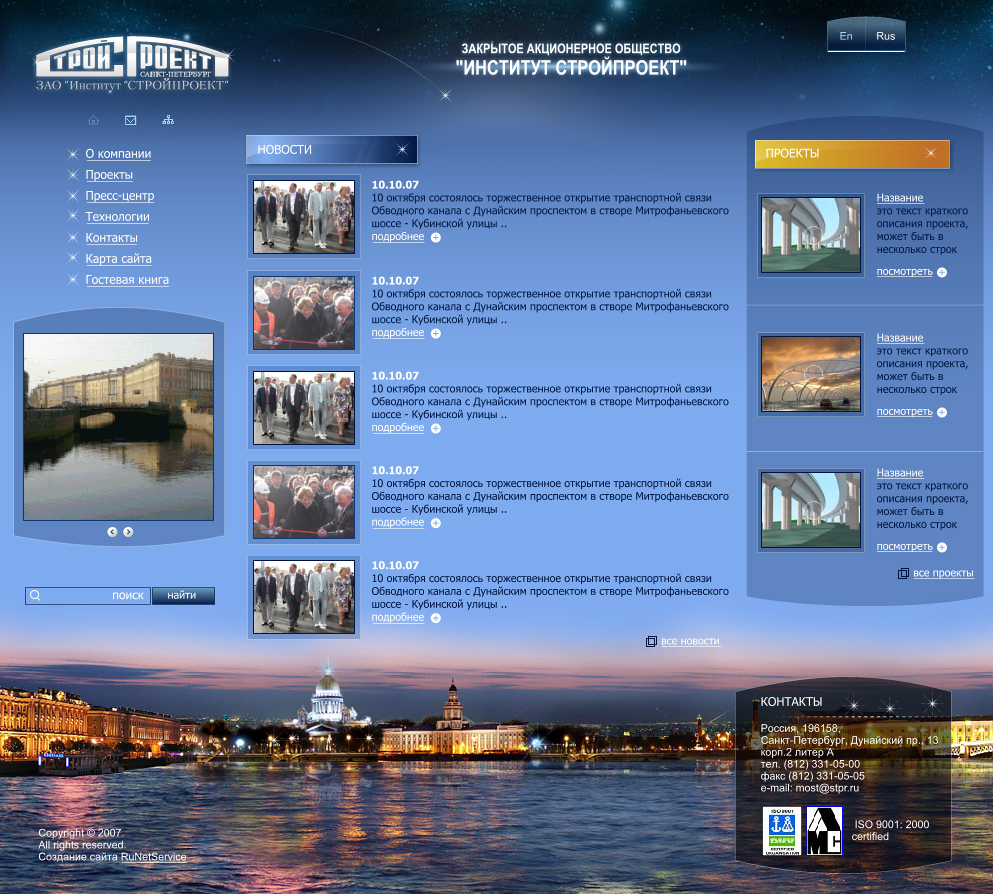
Task: Click the "ИНСТИТУТ СТРОЙПРОЕКТ" title at top
Action: (x=571, y=68)
